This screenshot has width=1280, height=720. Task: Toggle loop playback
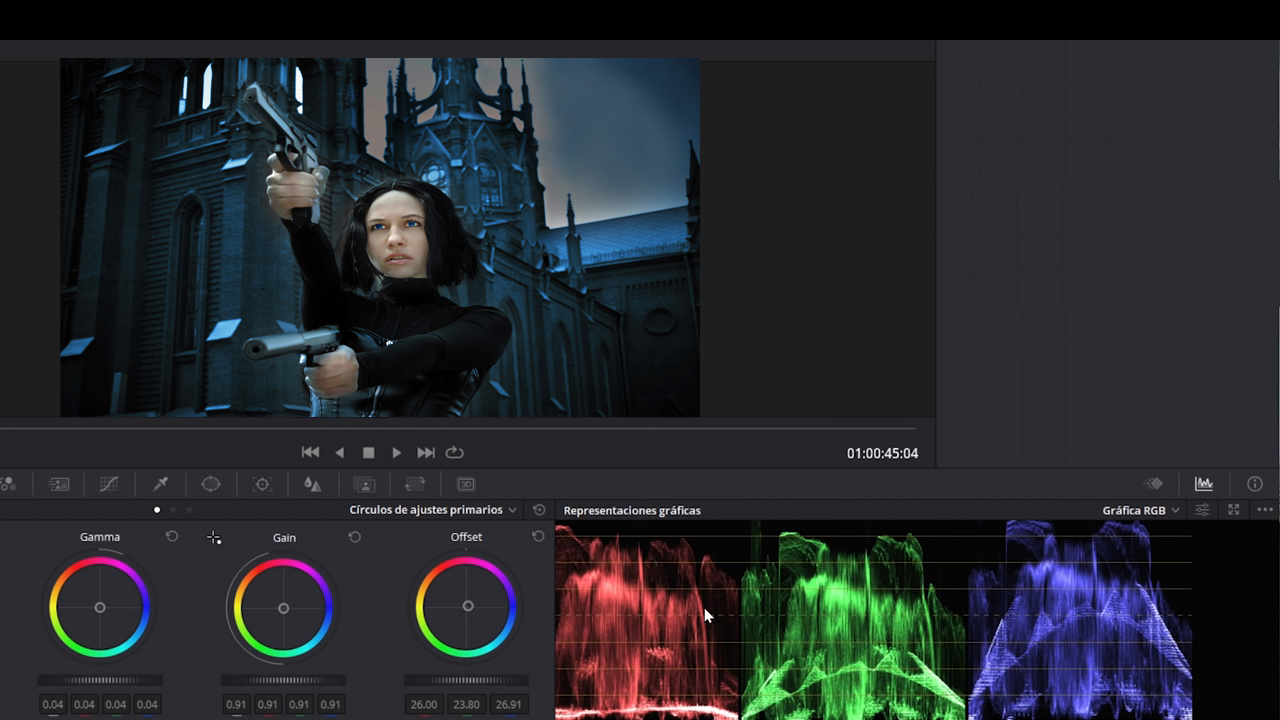click(x=455, y=453)
